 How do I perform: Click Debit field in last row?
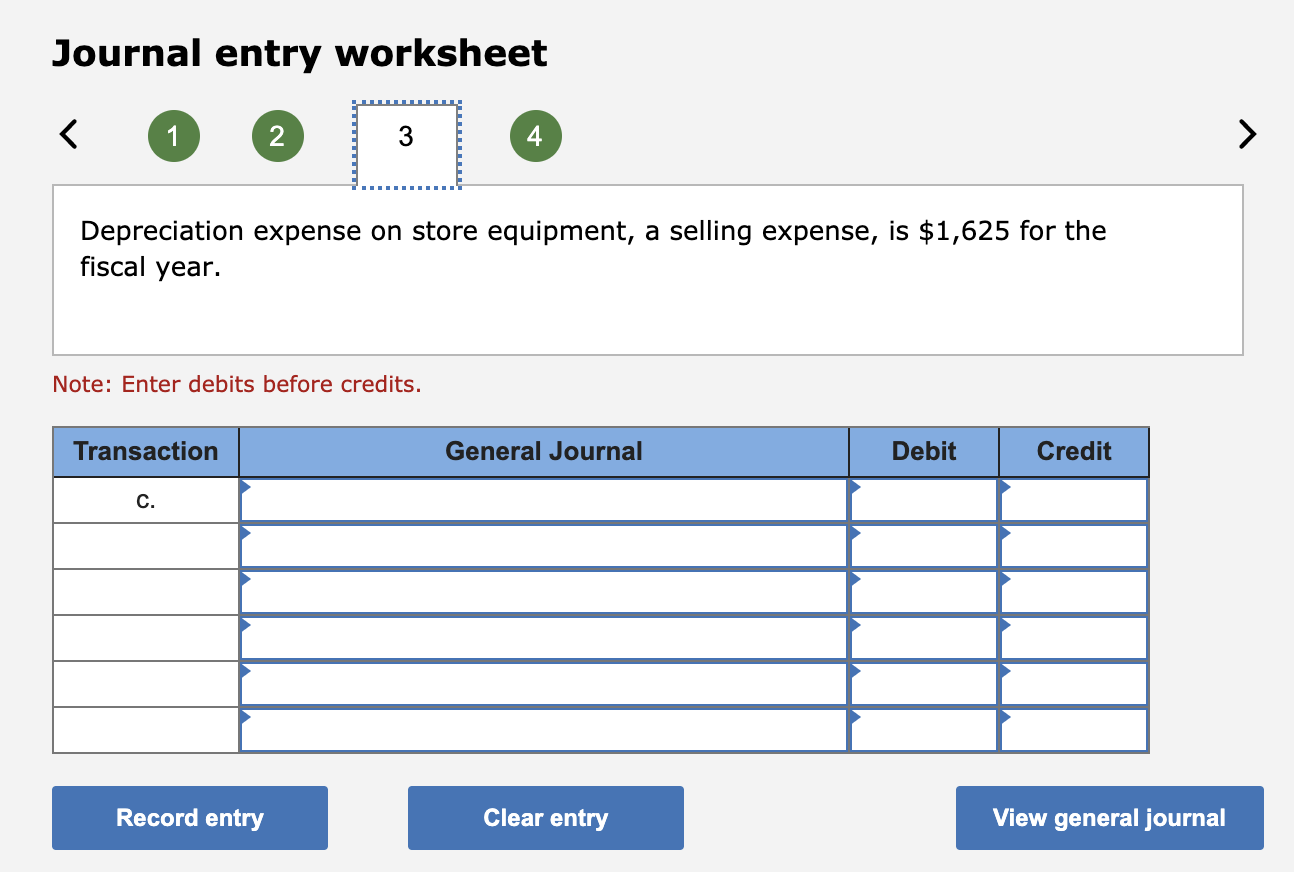point(924,730)
